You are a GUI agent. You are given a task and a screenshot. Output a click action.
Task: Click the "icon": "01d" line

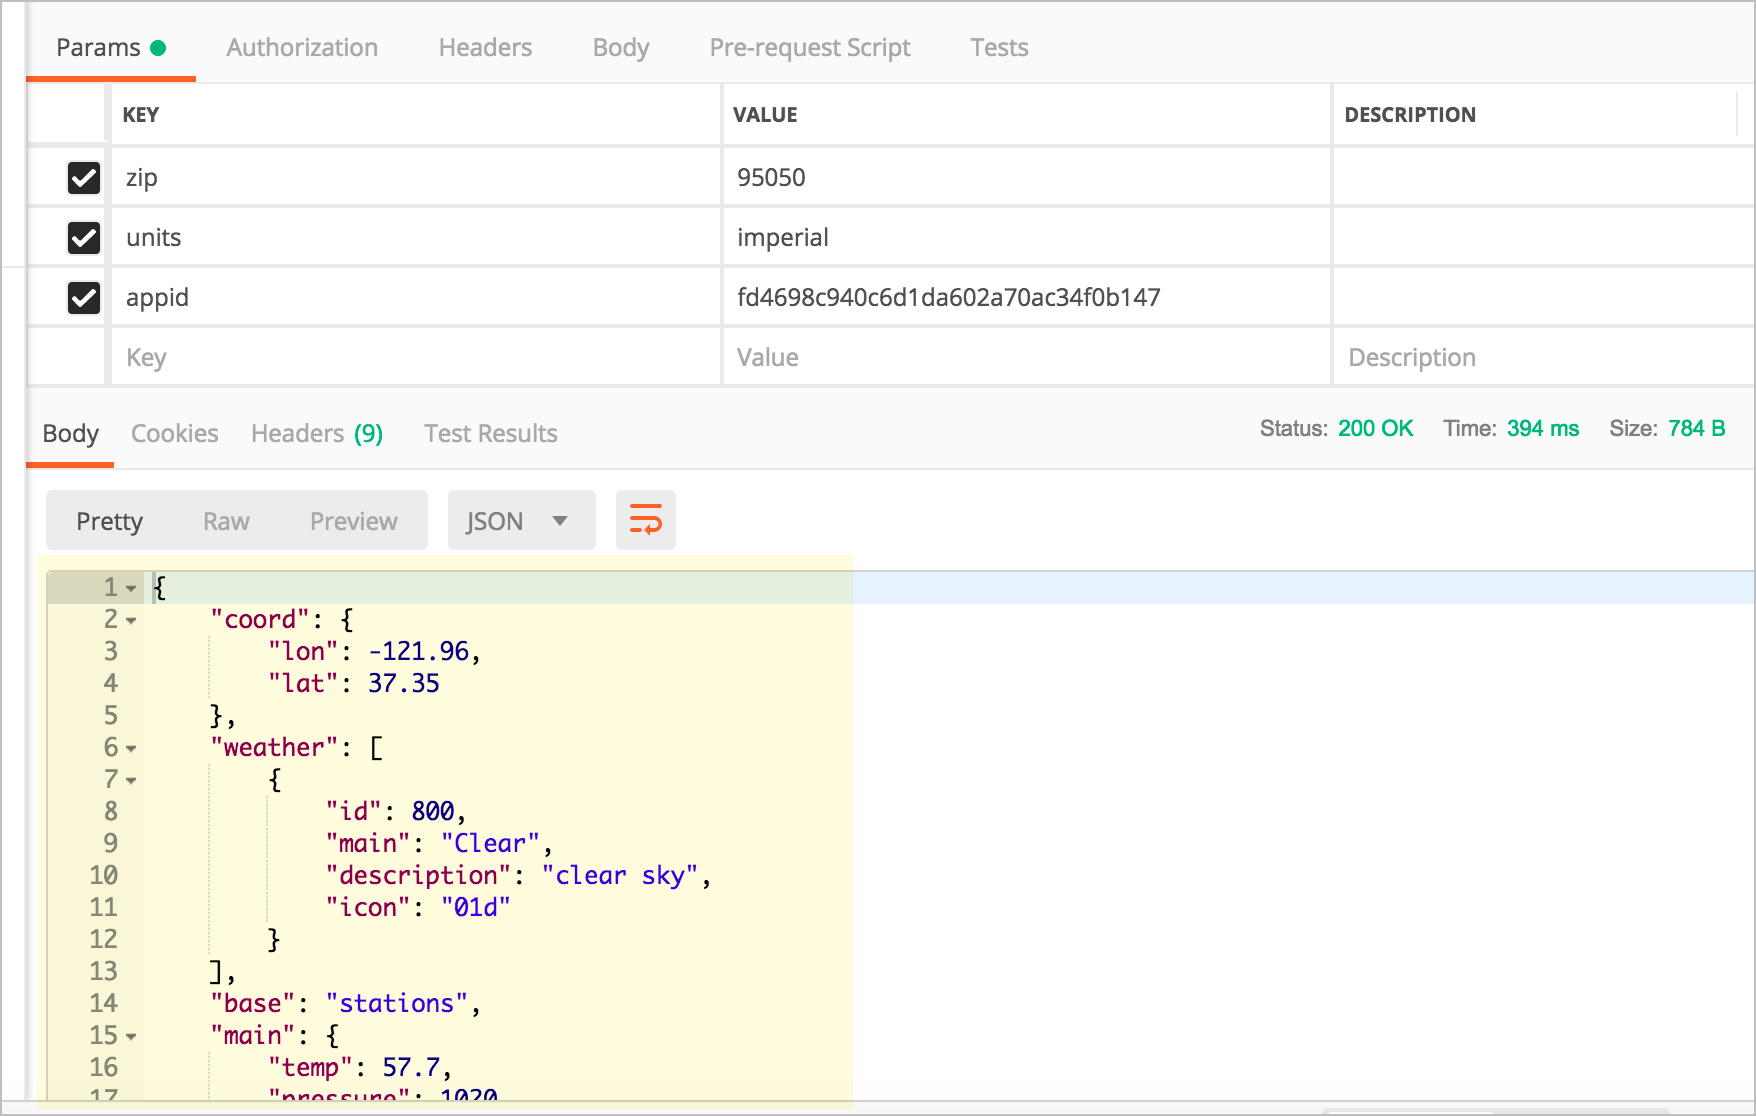point(418,908)
